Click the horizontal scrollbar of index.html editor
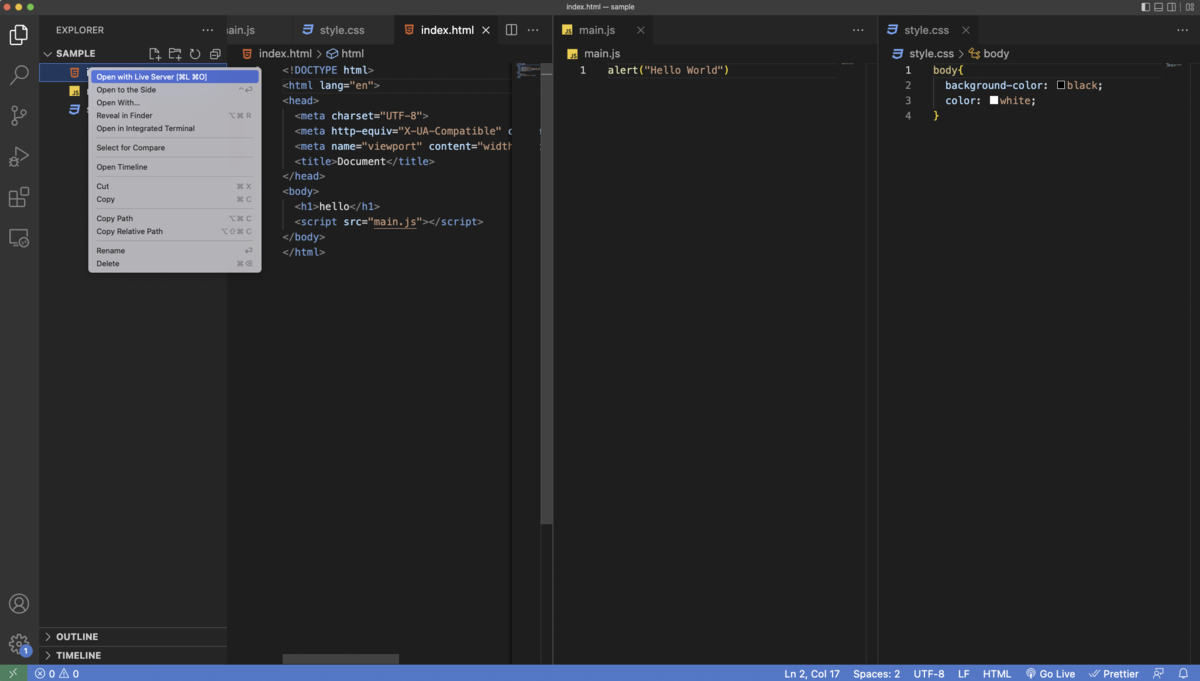The width and height of the screenshot is (1200, 681). coord(340,659)
